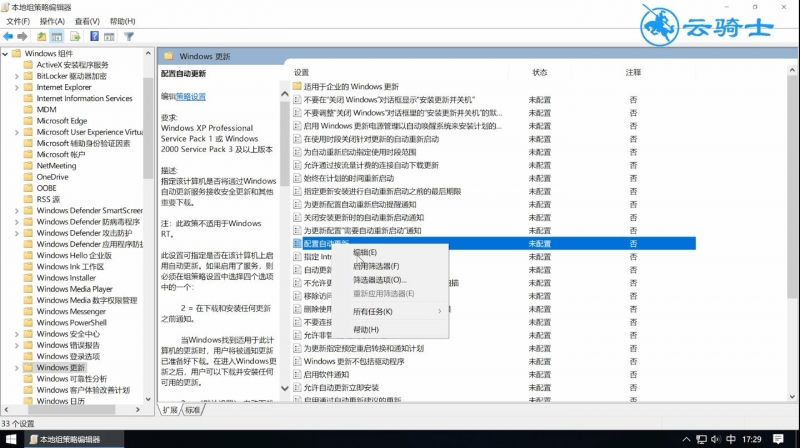
Task: Click the 状态 column header
Action: 540,72
